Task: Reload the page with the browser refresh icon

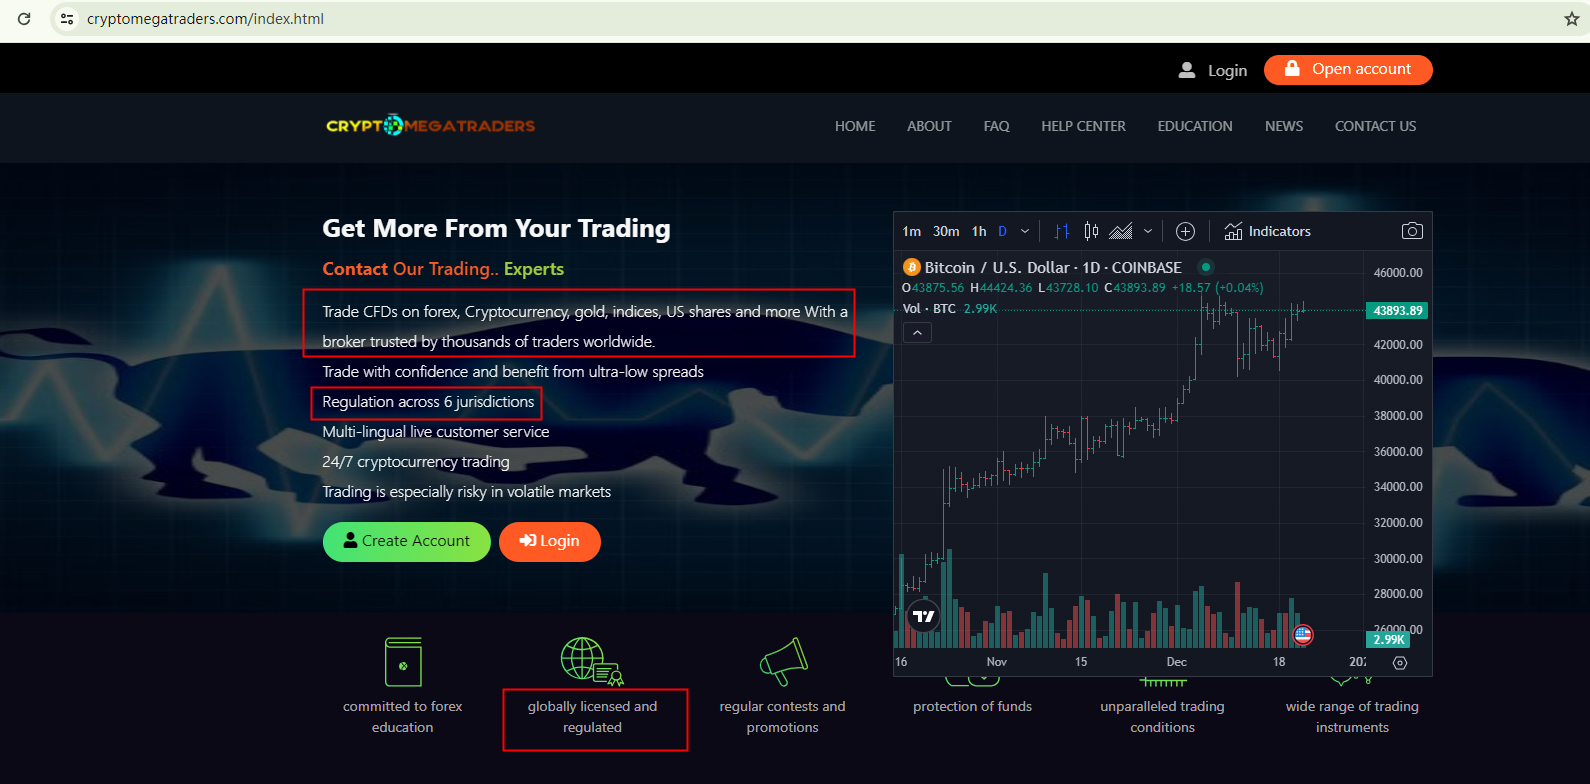Action: [x=24, y=19]
